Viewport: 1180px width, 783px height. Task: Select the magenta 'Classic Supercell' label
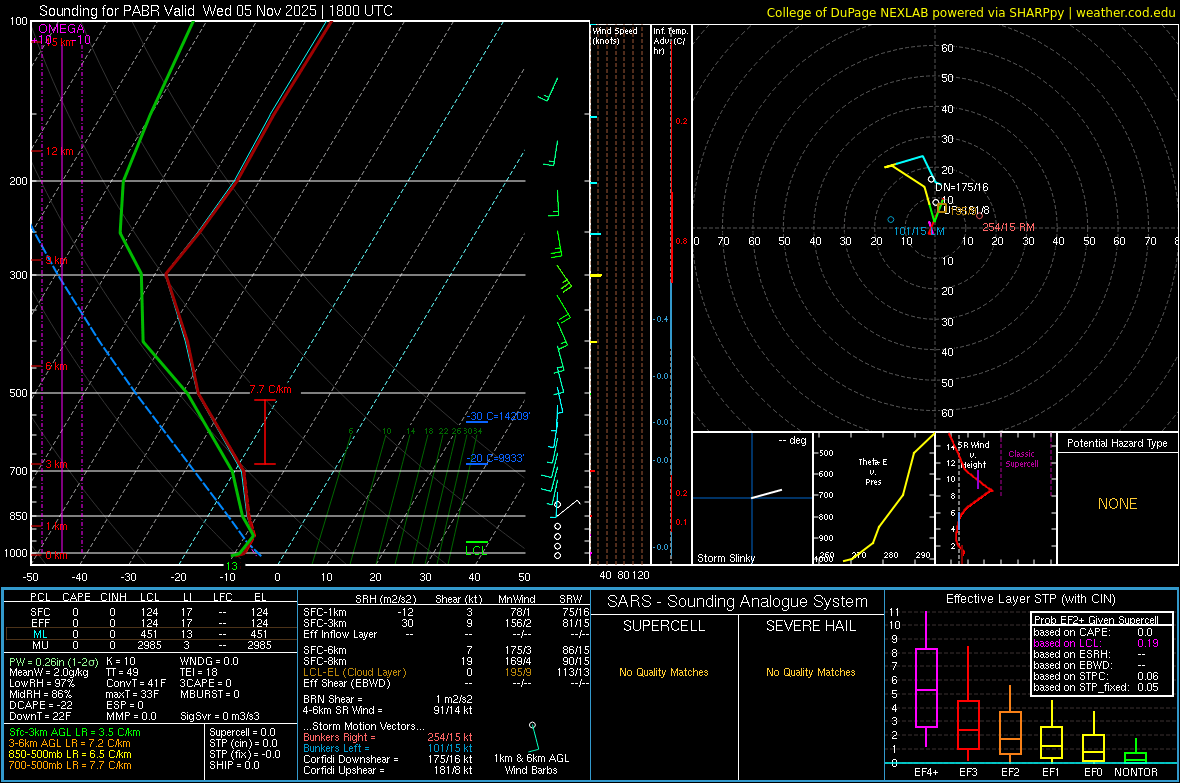tap(1022, 459)
